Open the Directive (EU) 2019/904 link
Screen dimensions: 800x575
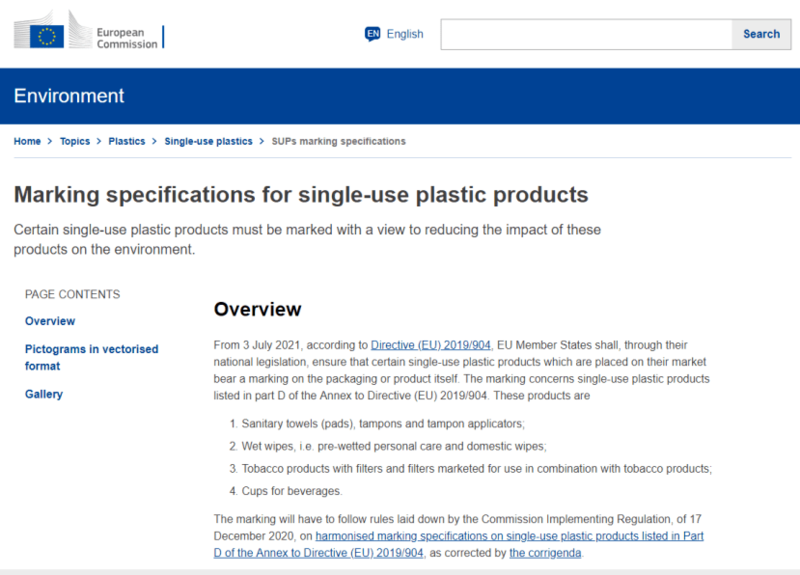click(x=431, y=345)
